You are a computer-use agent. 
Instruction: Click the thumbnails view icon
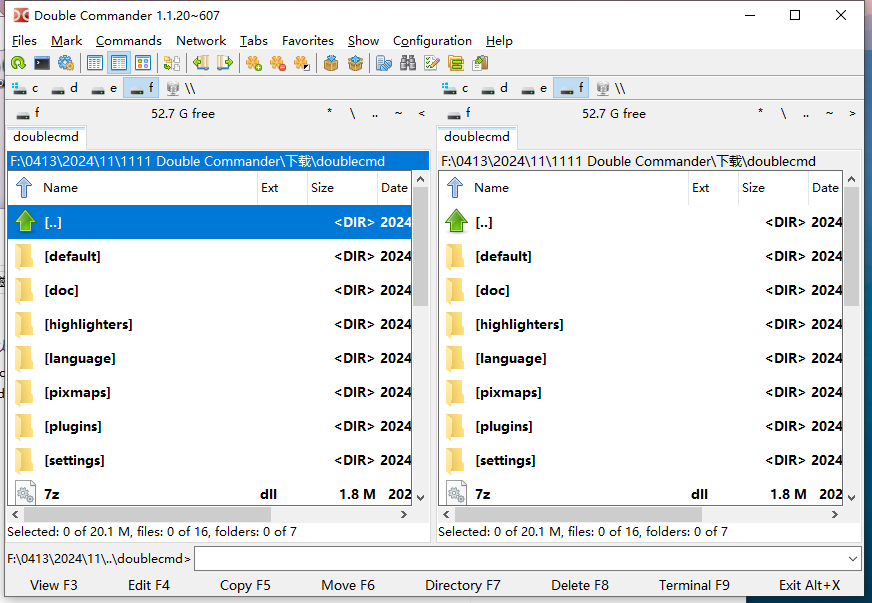pos(143,63)
